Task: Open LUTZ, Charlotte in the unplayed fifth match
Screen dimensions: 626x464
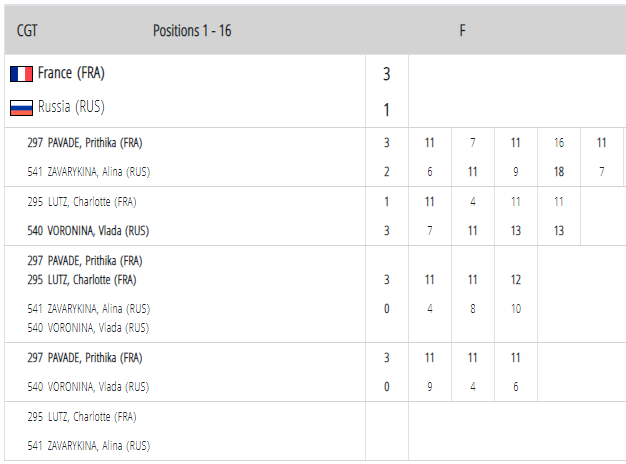Action: click(82, 417)
